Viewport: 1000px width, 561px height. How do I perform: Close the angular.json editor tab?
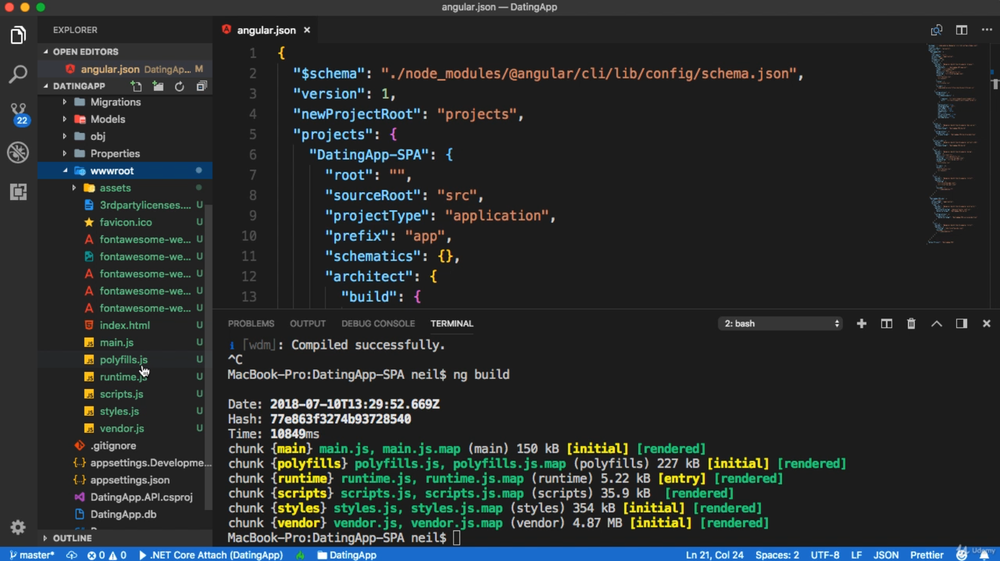click(x=307, y=30)
